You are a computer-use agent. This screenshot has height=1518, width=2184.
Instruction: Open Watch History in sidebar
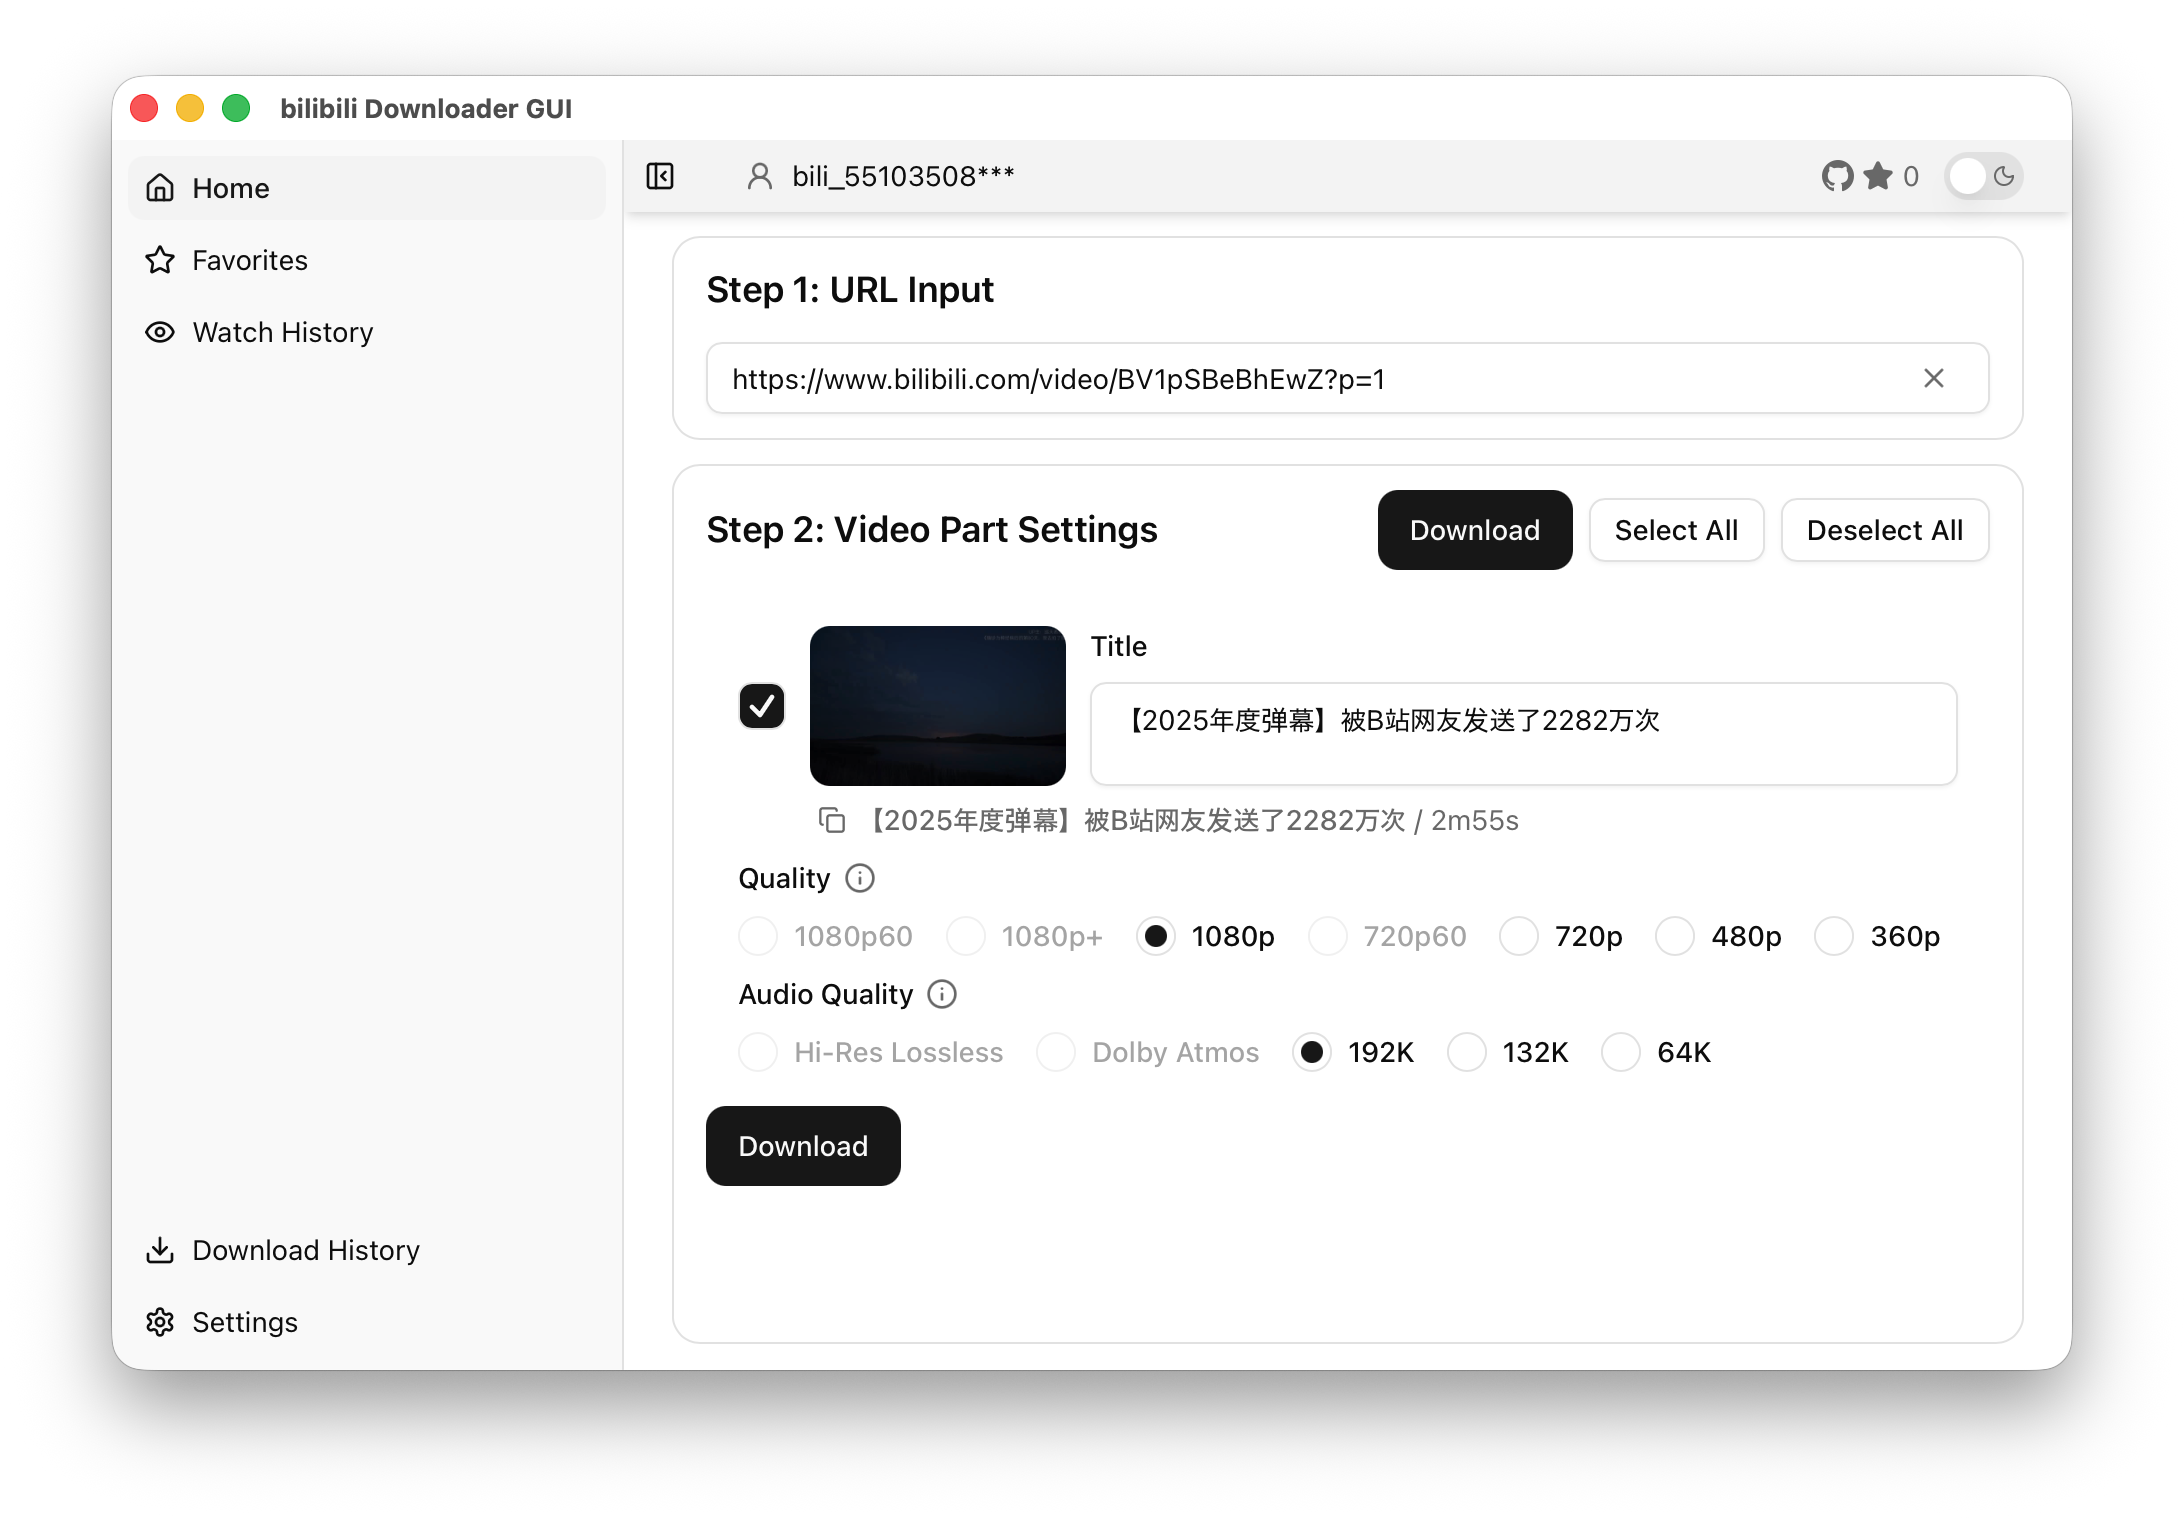[x=367, y=332]
